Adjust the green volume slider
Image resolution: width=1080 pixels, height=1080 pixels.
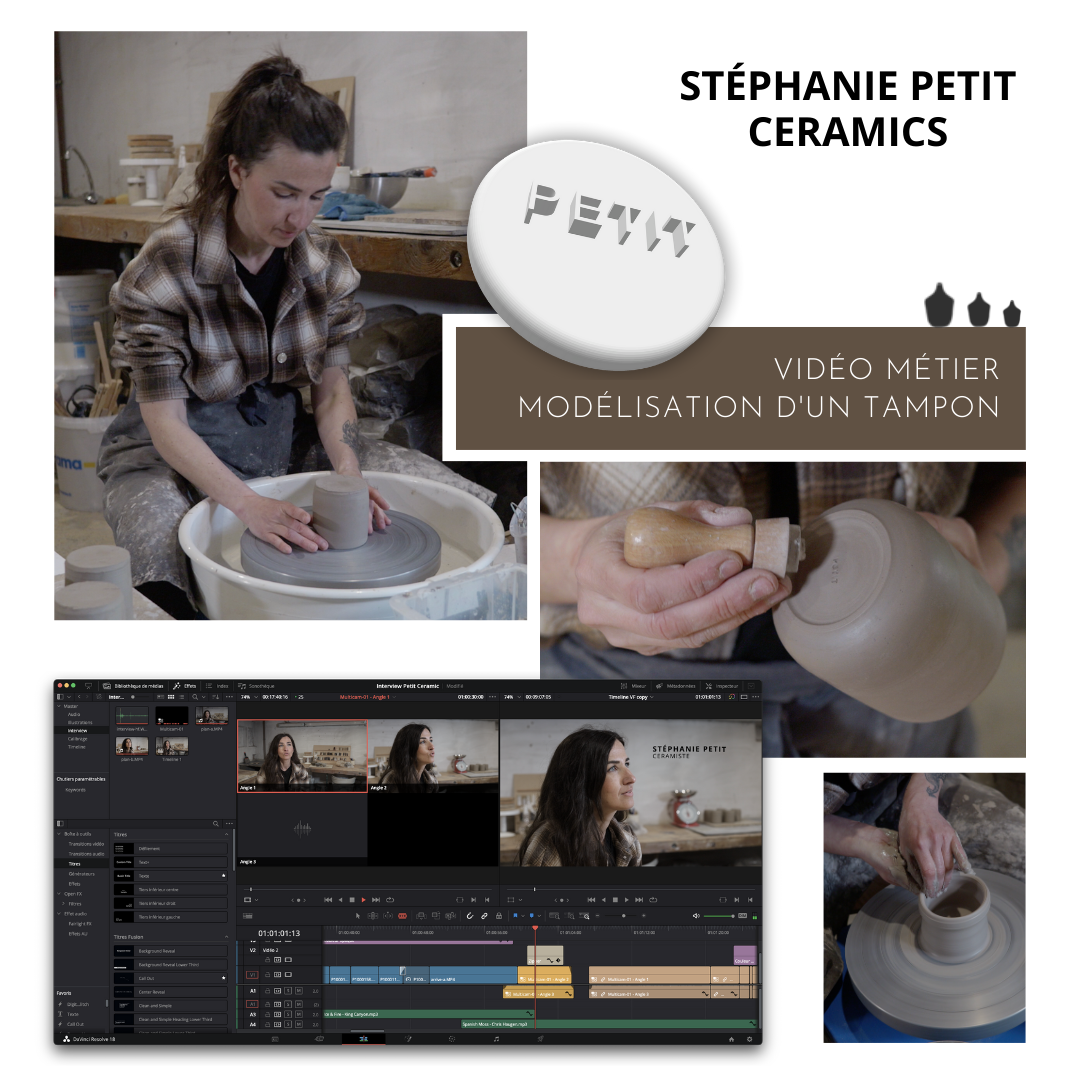click(719, 916)
